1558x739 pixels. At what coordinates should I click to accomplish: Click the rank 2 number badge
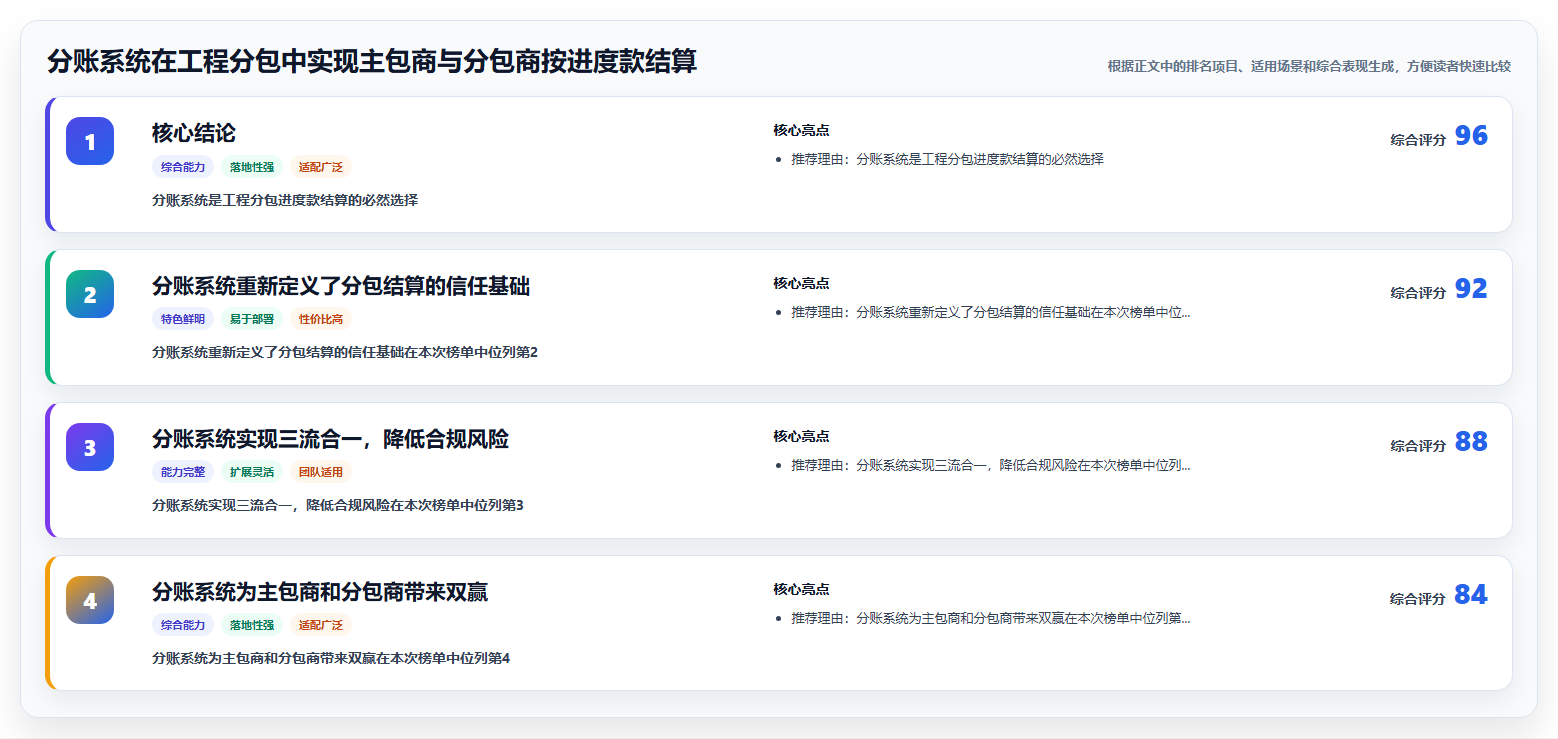(90, 294)
